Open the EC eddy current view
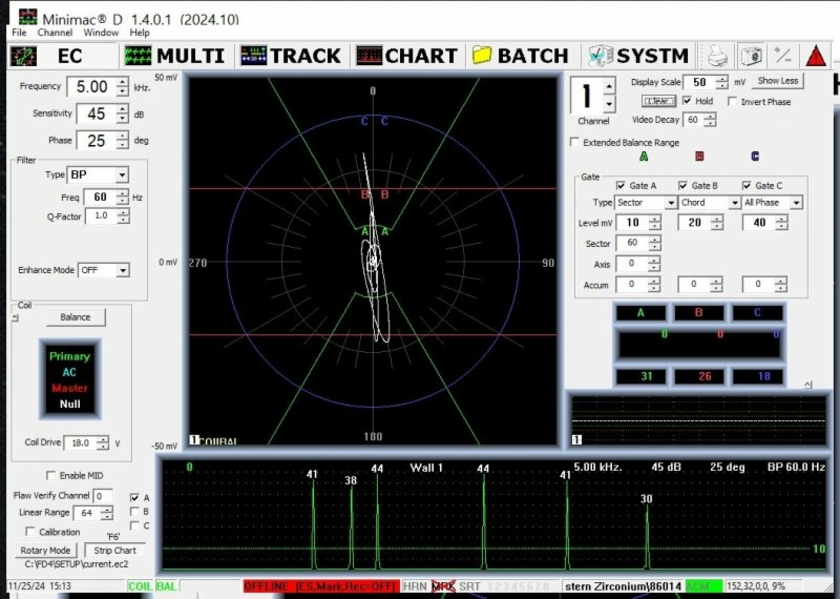Image resolution: width=840 pixels, height=599 pixels. pos(60,56)
